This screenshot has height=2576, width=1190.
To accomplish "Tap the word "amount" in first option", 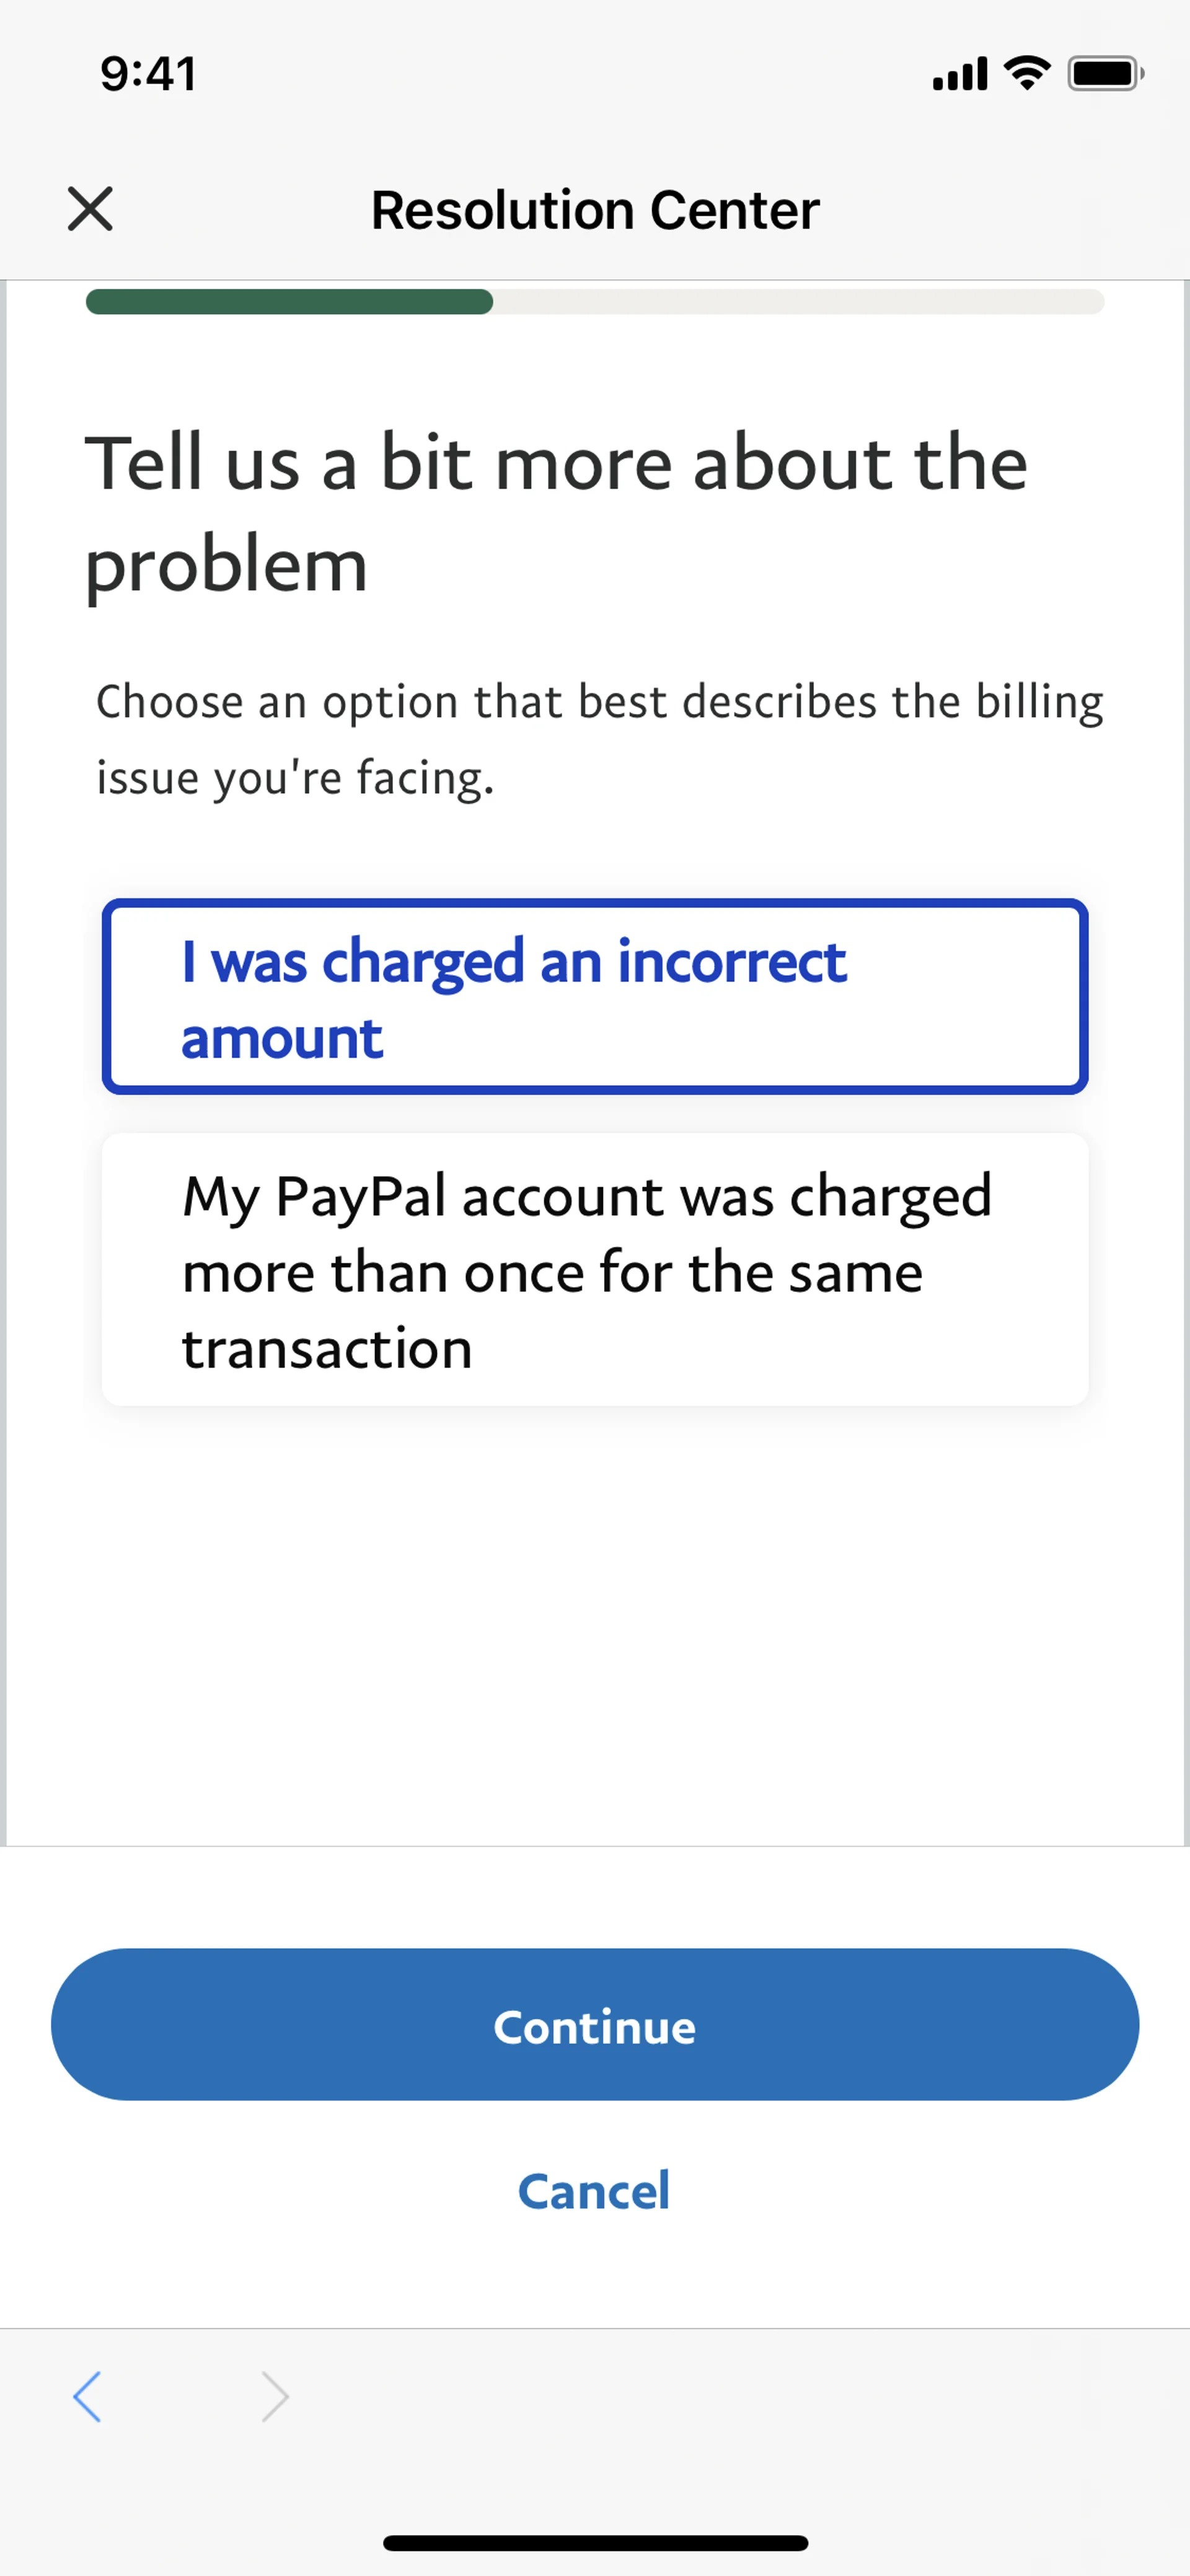I will [282, 1038].
